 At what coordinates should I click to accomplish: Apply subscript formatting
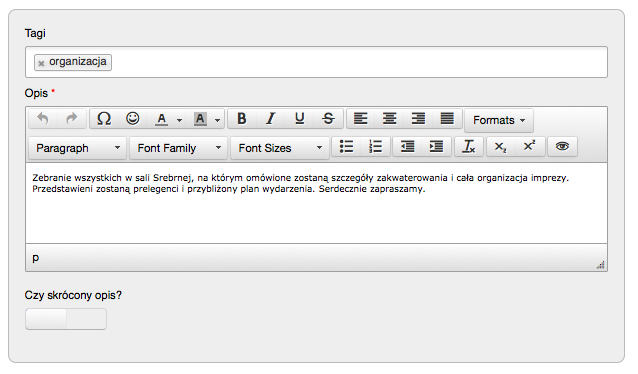[x=500, y=147]
